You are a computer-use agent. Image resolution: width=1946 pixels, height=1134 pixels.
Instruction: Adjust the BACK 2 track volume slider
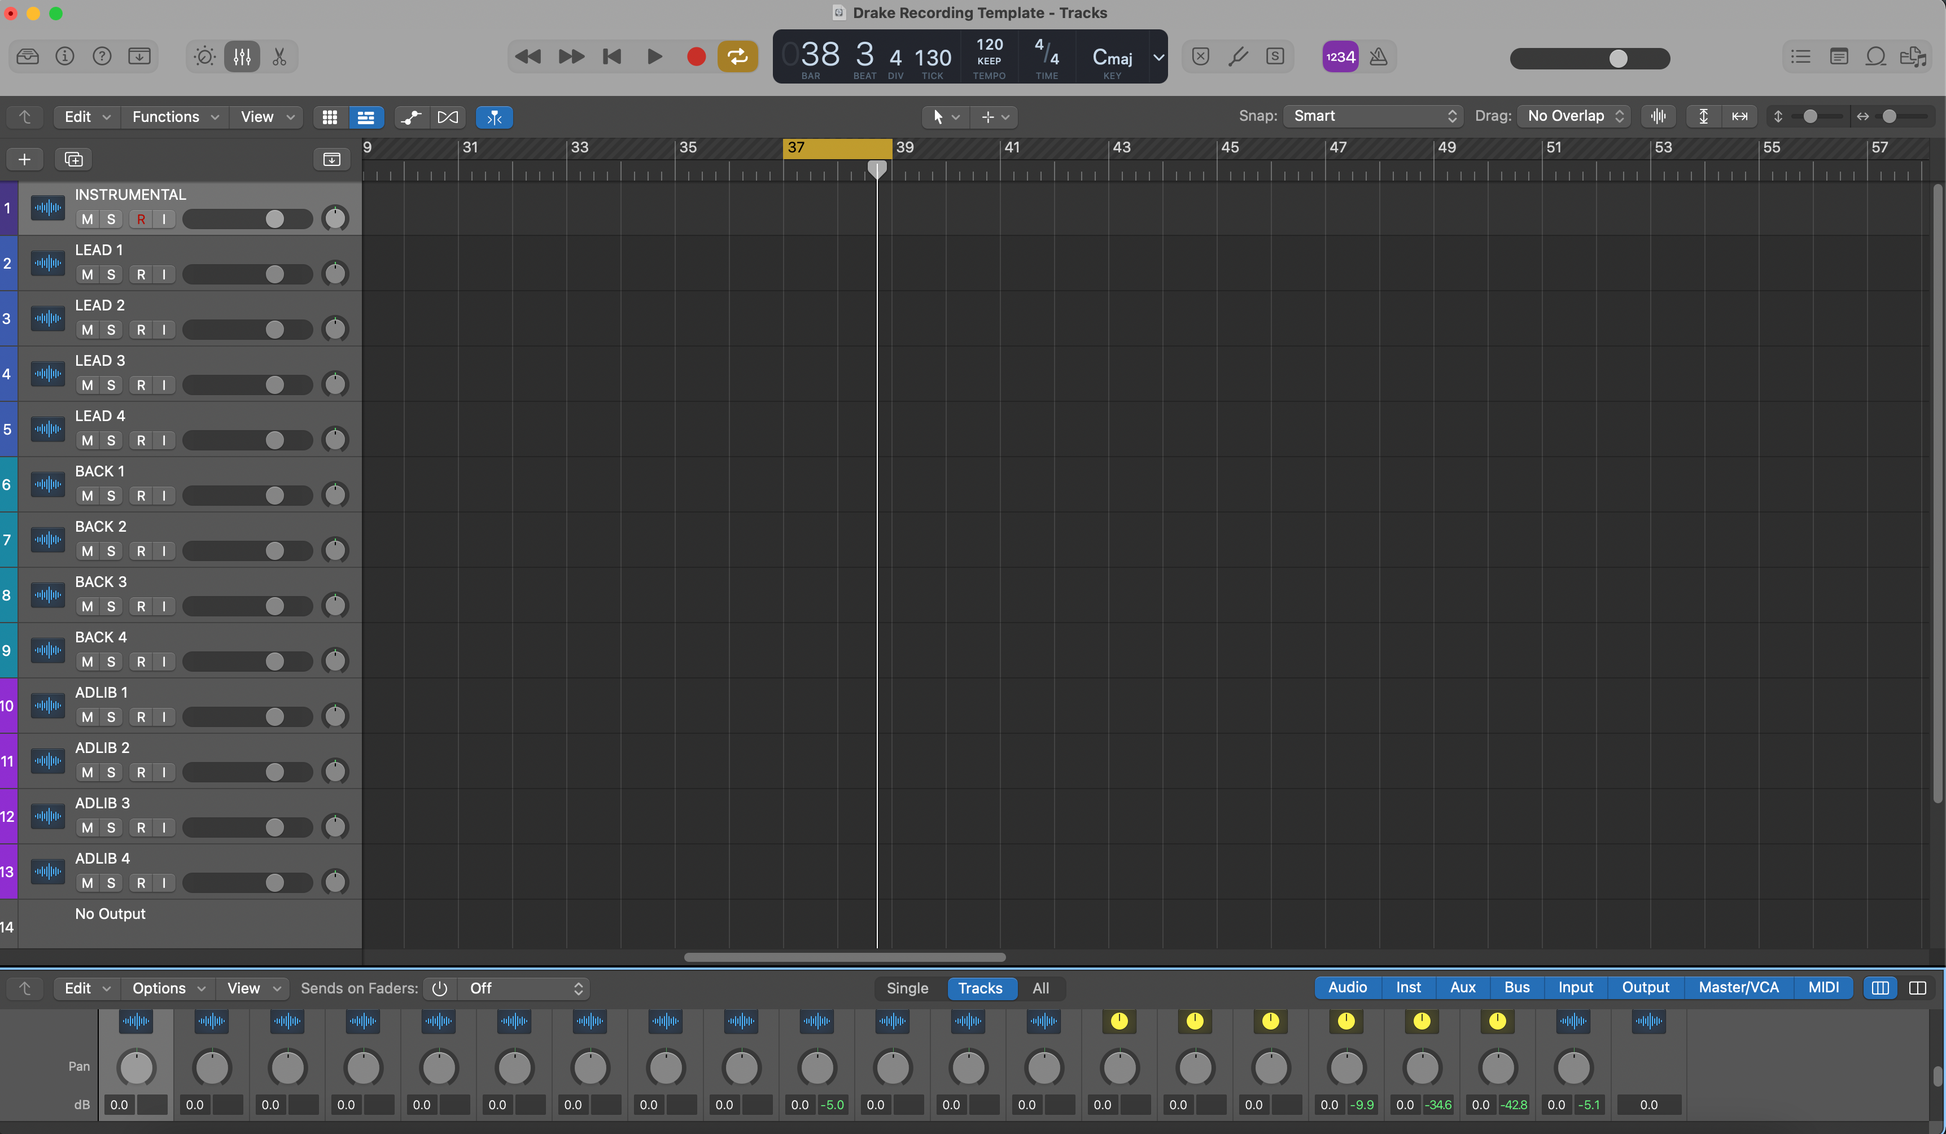click(274, 551)
